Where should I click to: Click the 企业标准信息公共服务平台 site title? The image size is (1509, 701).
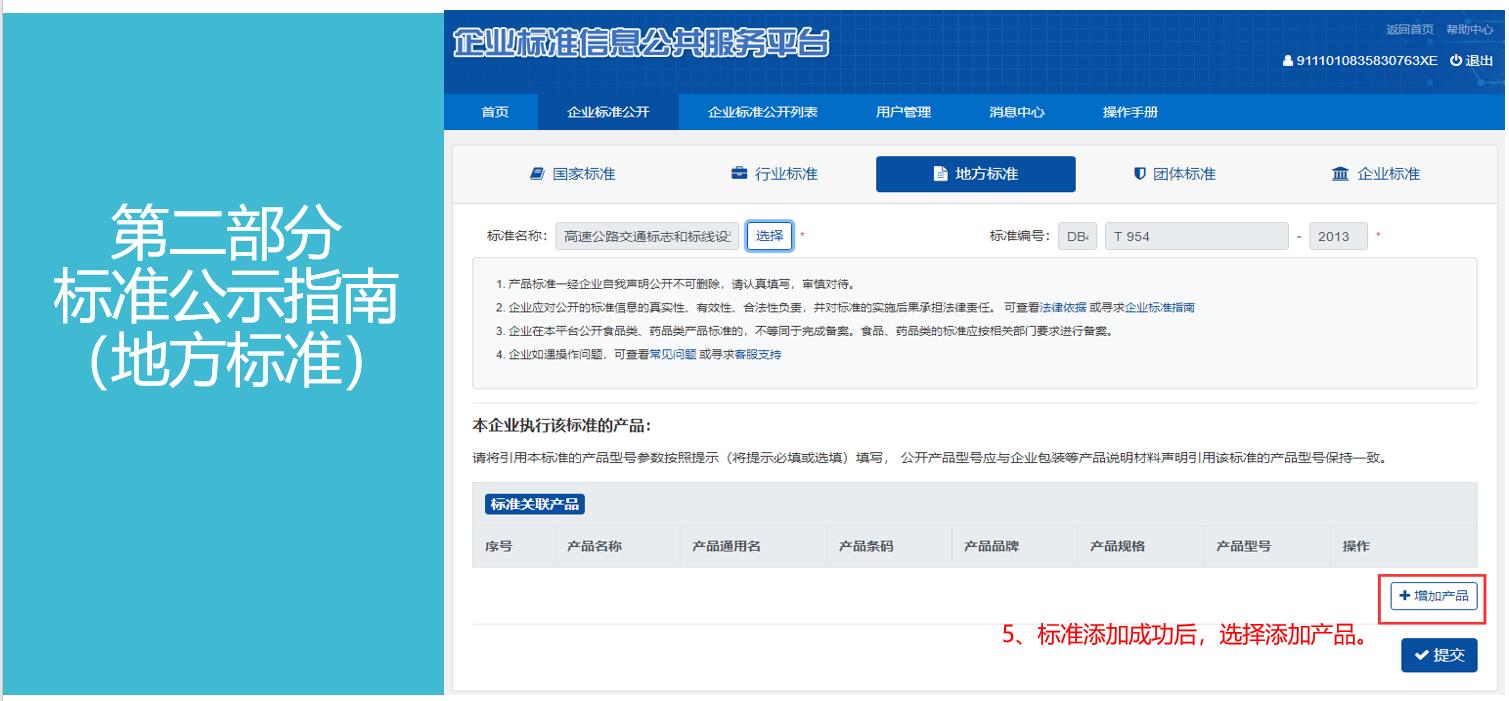pos(641,44)
